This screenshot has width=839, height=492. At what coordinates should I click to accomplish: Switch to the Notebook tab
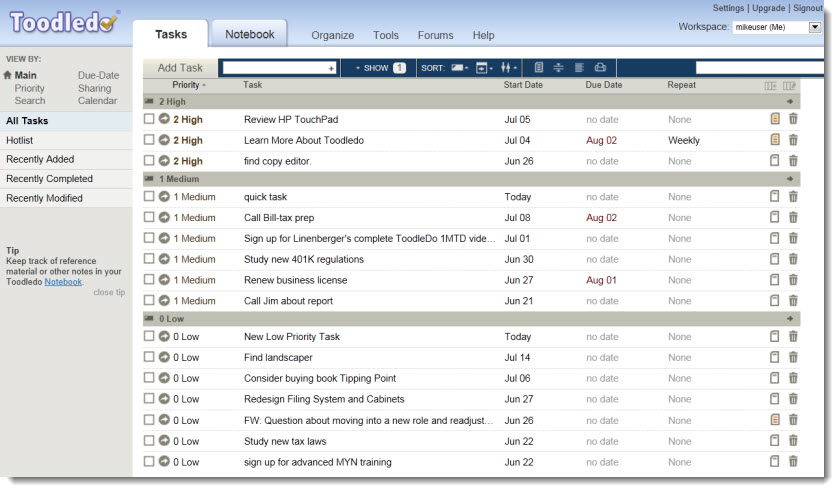tap(249, 34)
